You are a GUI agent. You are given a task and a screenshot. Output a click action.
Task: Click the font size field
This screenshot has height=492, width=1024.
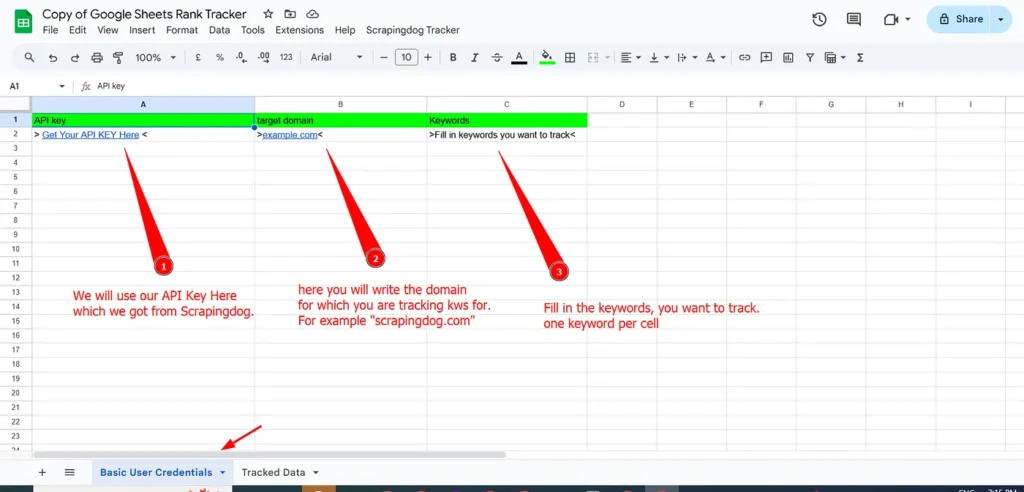tap(406, 57)
